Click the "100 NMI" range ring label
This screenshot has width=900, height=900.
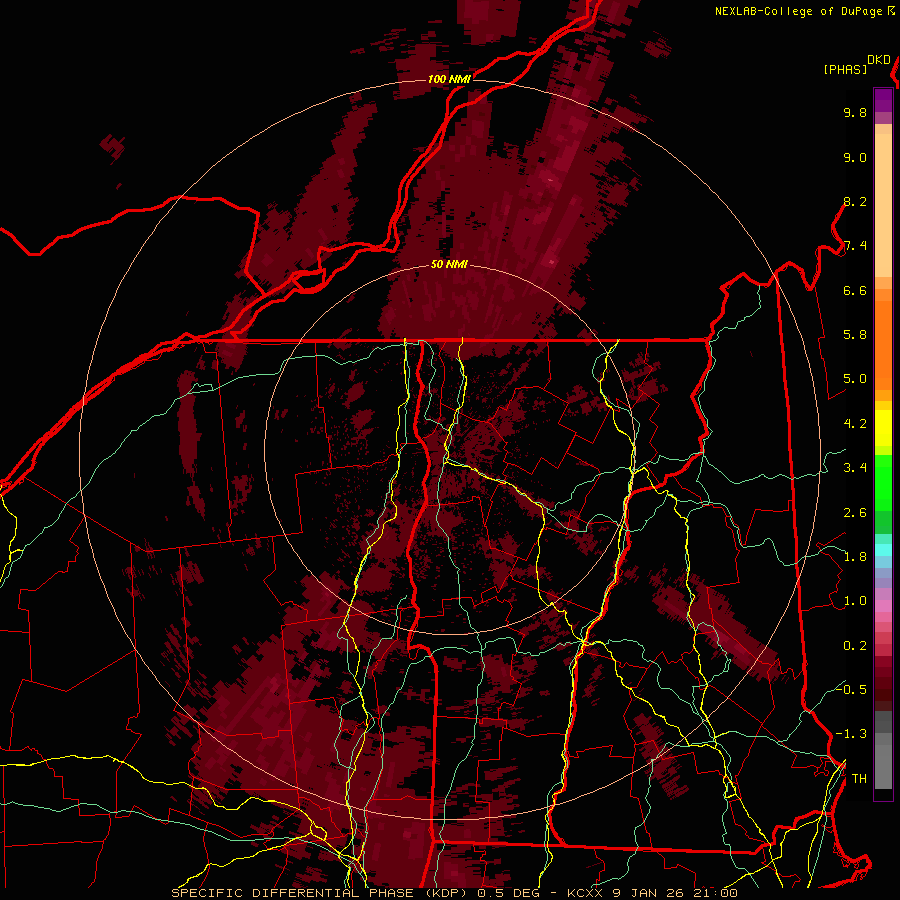[x=449, y=79]
